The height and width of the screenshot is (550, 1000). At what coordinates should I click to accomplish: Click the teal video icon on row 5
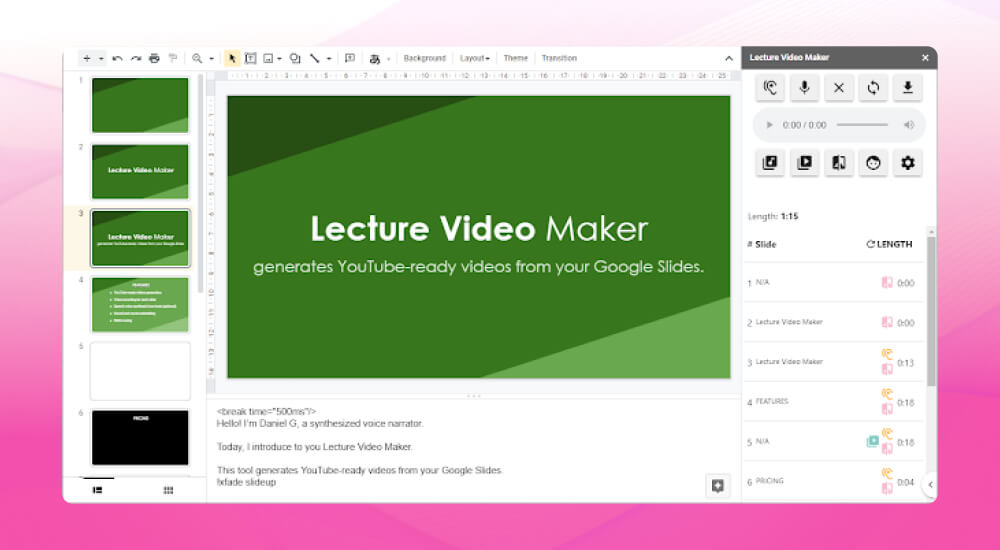pyautogui.click(x=872, y=442)
